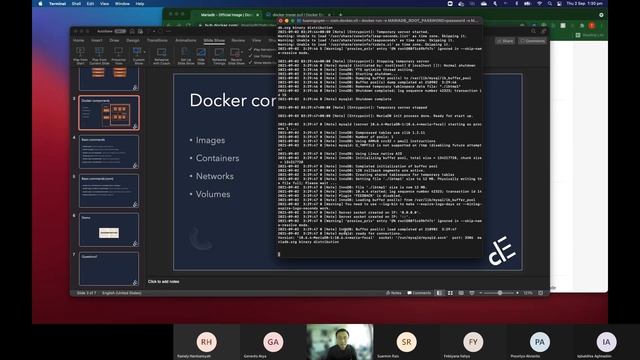The width and height of the screenshot is (640, 360).
Task: Select the Basic commands (cont) slide 5 thumbnail
Action: tap(109, 191)
